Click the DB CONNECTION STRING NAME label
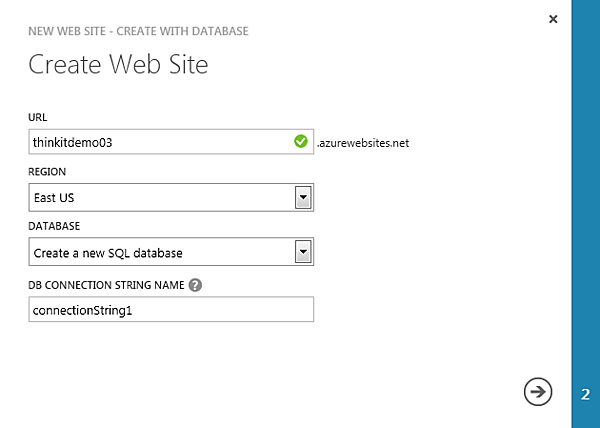Viewport: 600px width, 428px height. 106,285
